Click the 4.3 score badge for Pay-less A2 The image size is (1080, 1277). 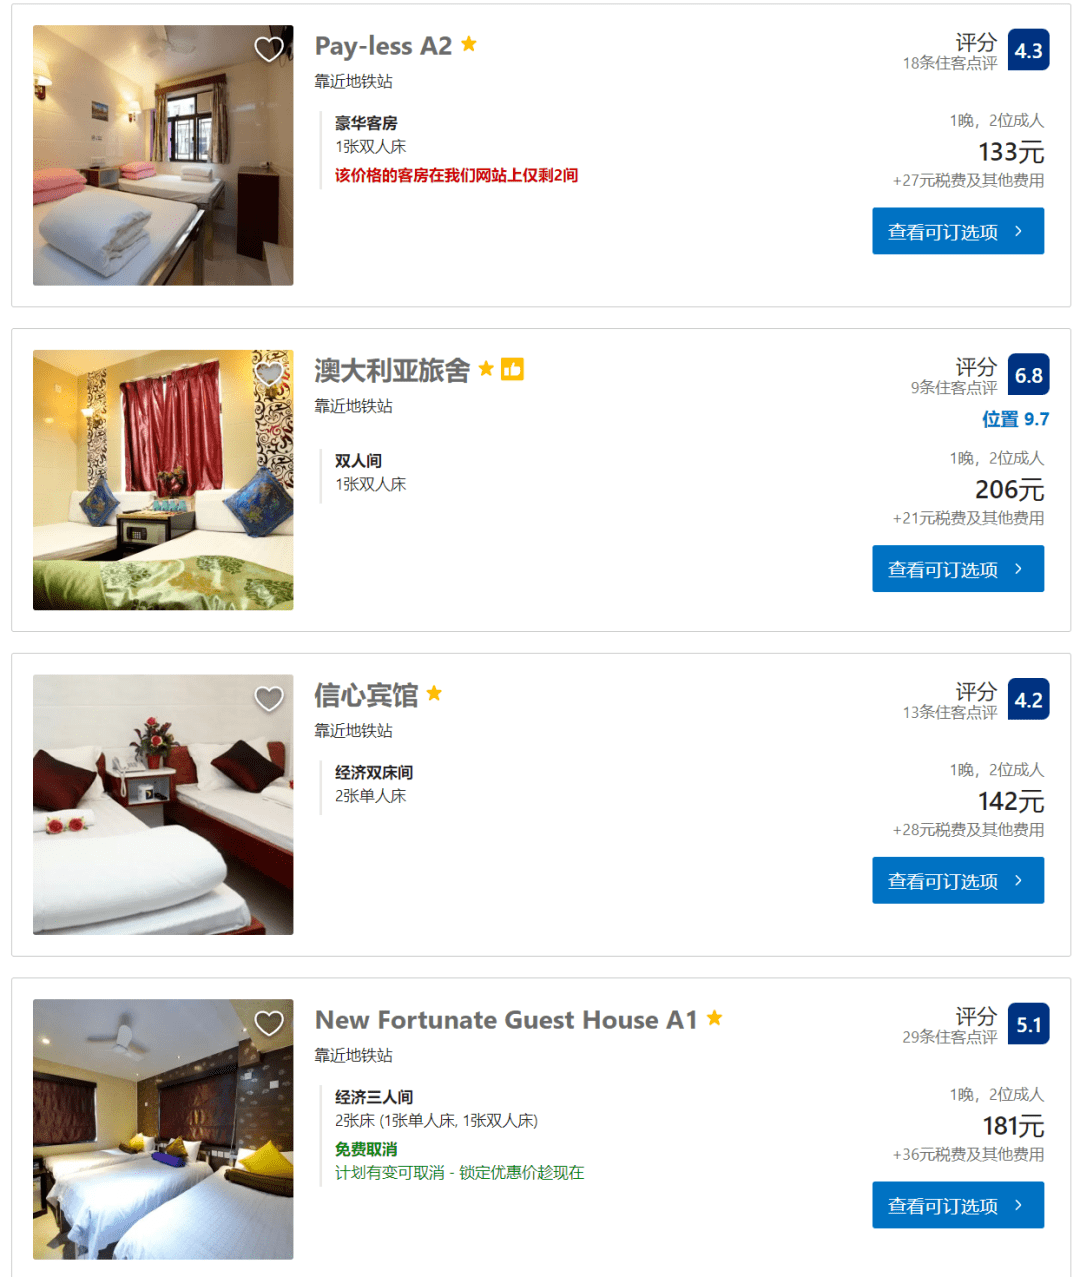[1028, 50]
